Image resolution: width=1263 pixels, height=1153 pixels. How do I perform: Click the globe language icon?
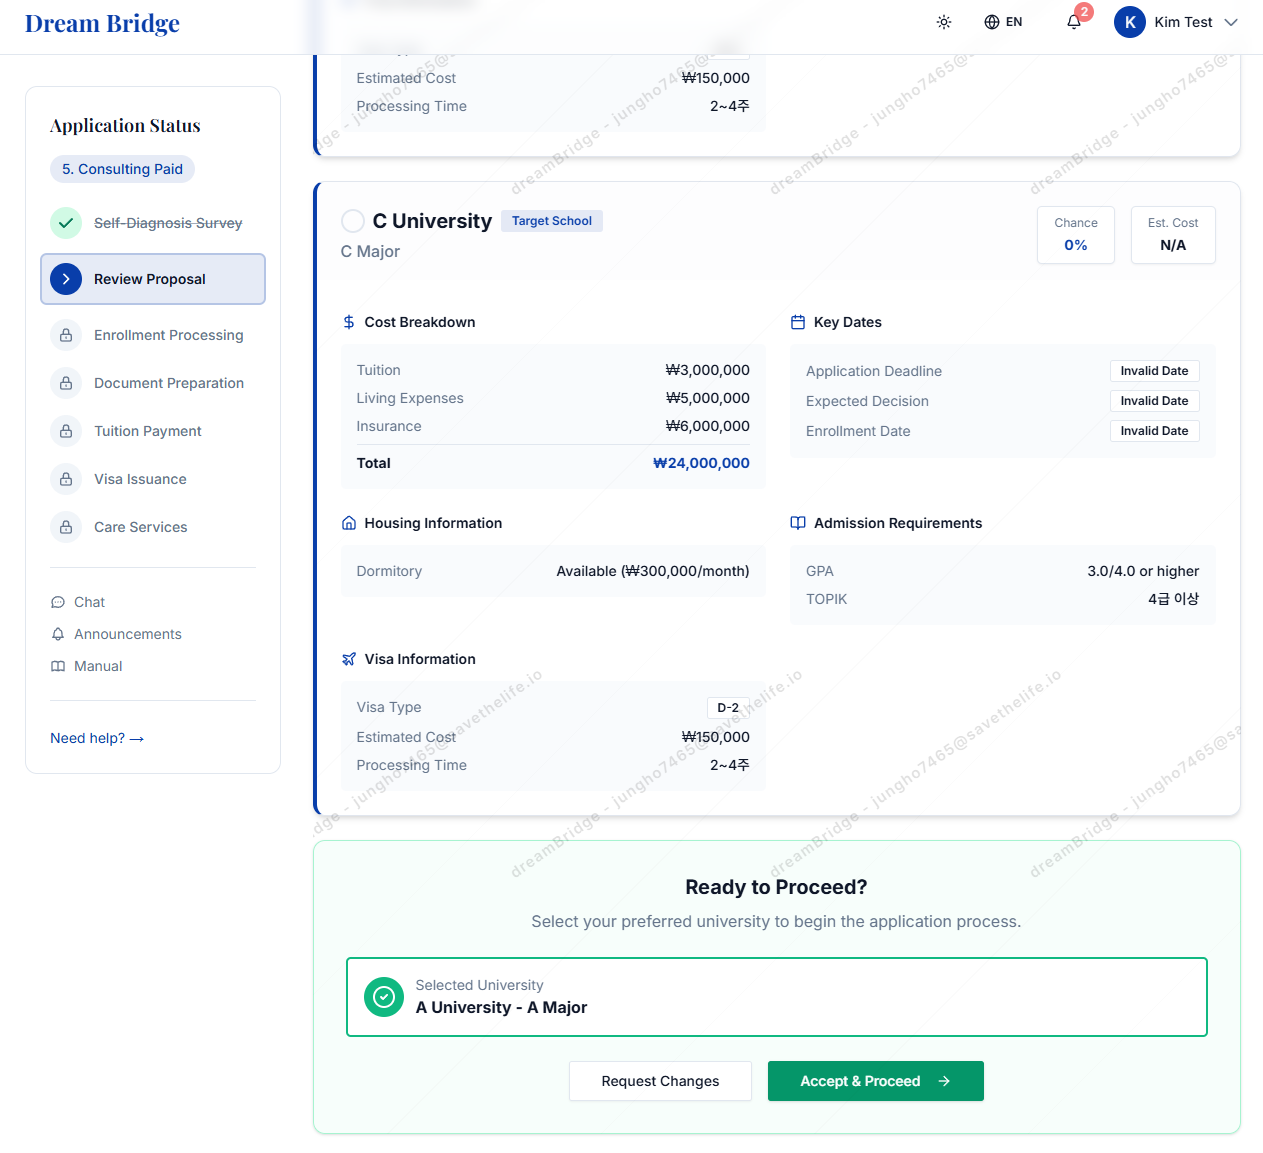click(x=992, y=22)
